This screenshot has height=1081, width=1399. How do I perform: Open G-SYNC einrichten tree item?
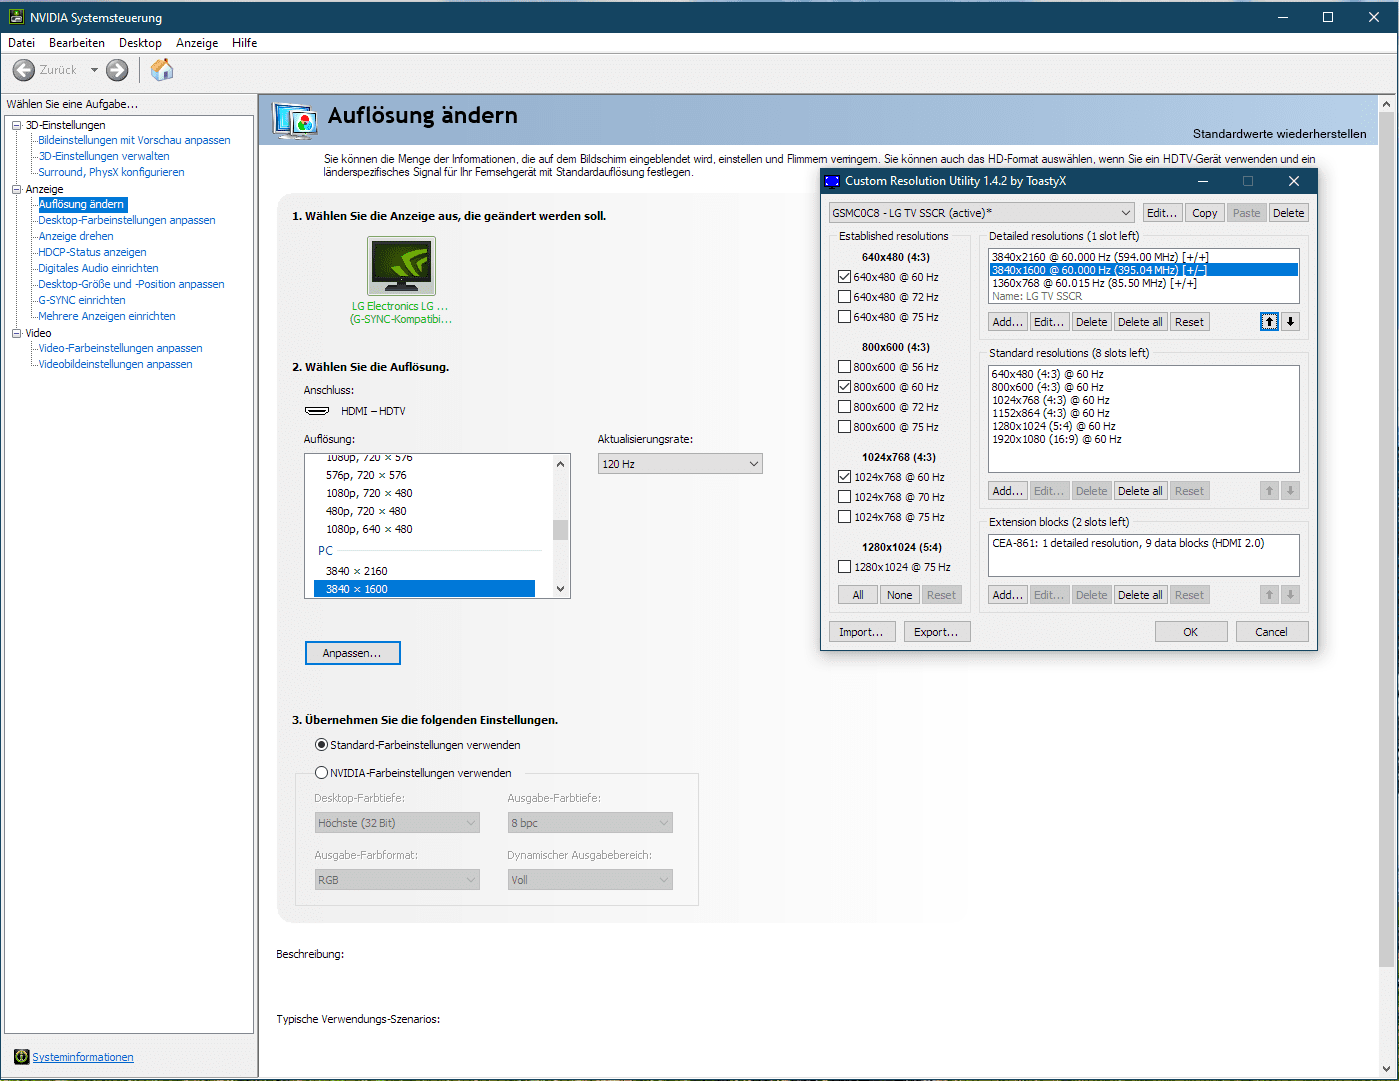82,300
